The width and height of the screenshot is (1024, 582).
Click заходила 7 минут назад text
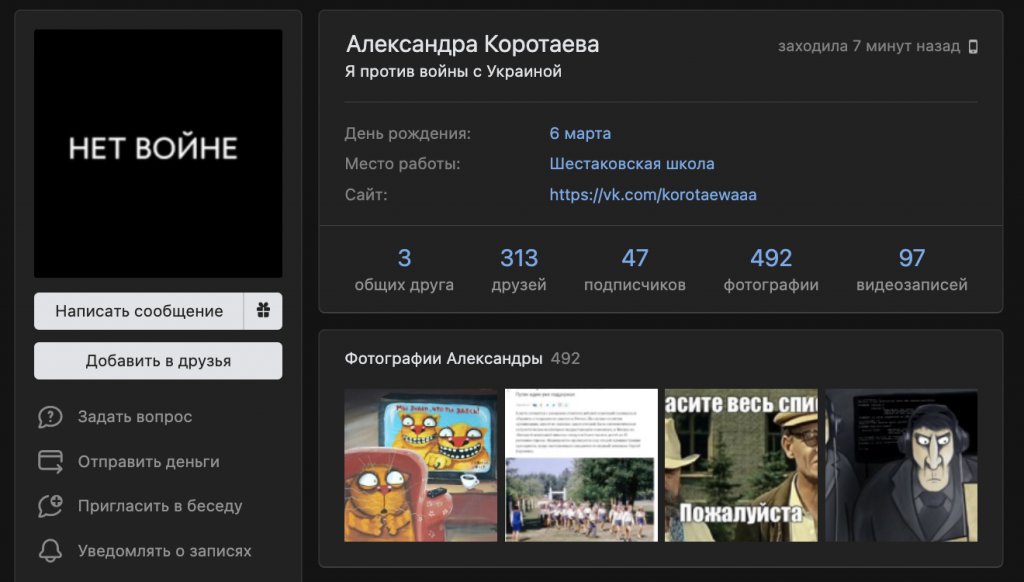click(x=869, y=46)
